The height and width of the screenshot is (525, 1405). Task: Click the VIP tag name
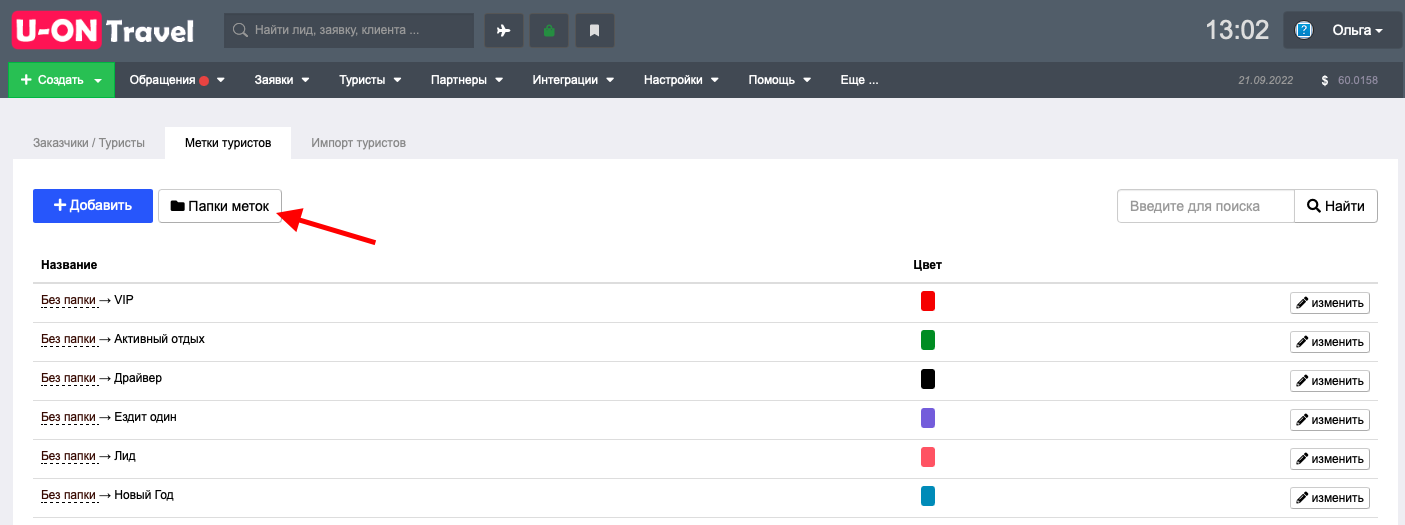point(124,300)
